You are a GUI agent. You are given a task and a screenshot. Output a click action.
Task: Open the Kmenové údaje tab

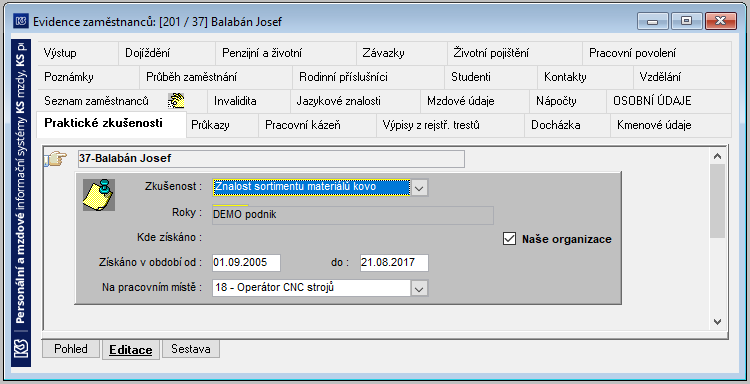(x=671, y=125)
